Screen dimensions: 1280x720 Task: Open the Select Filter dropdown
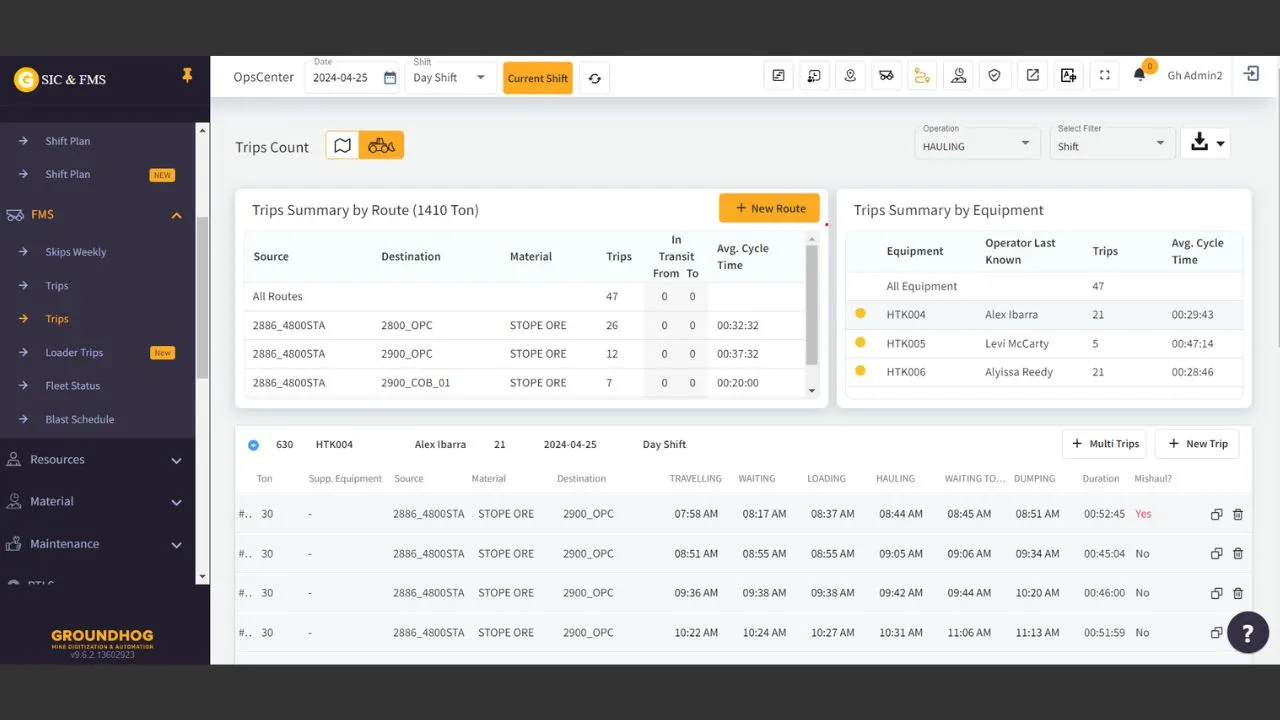(1112, 143)
